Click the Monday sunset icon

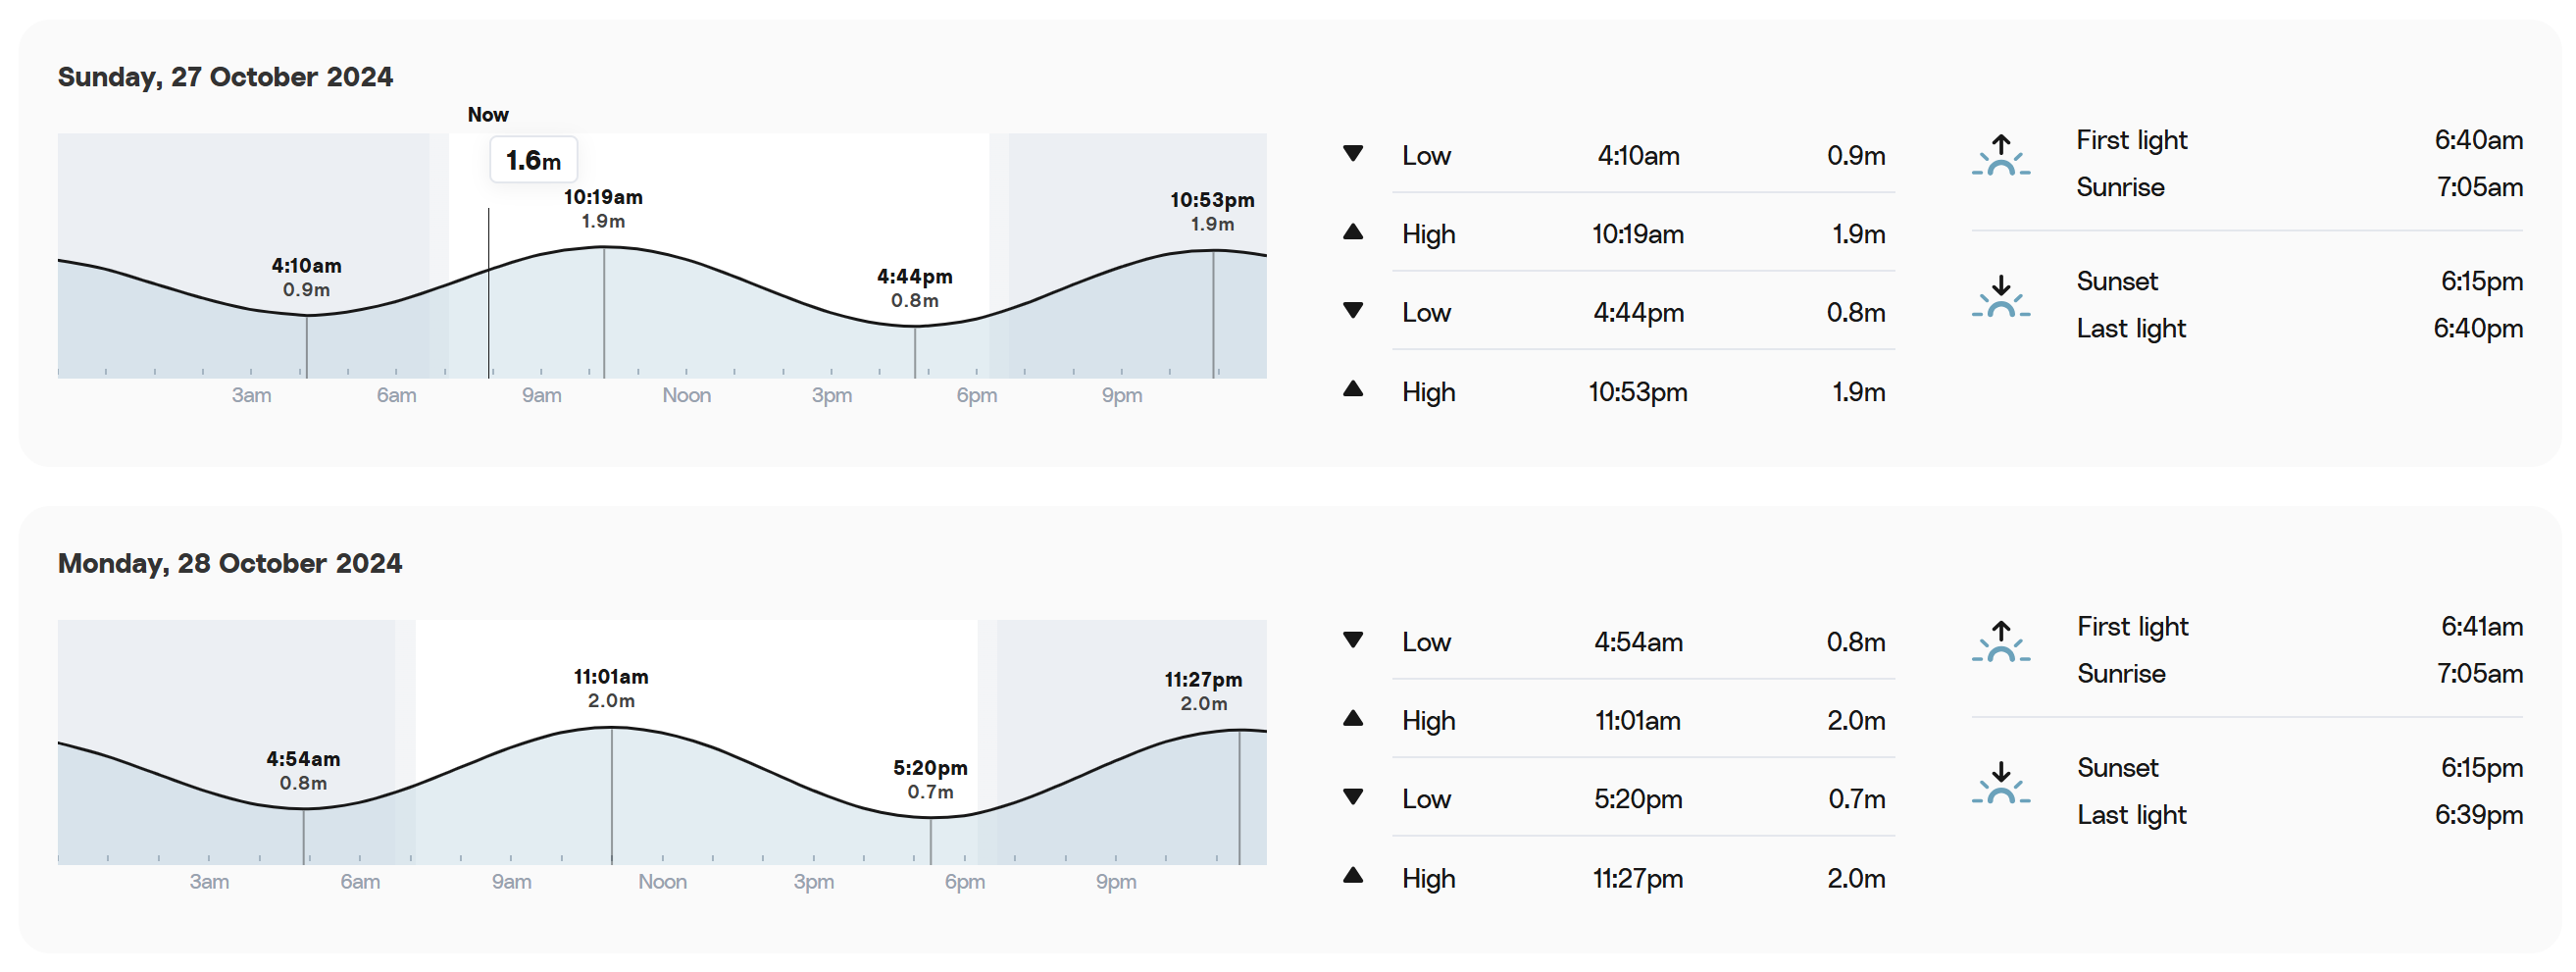tap(2000, 783)
